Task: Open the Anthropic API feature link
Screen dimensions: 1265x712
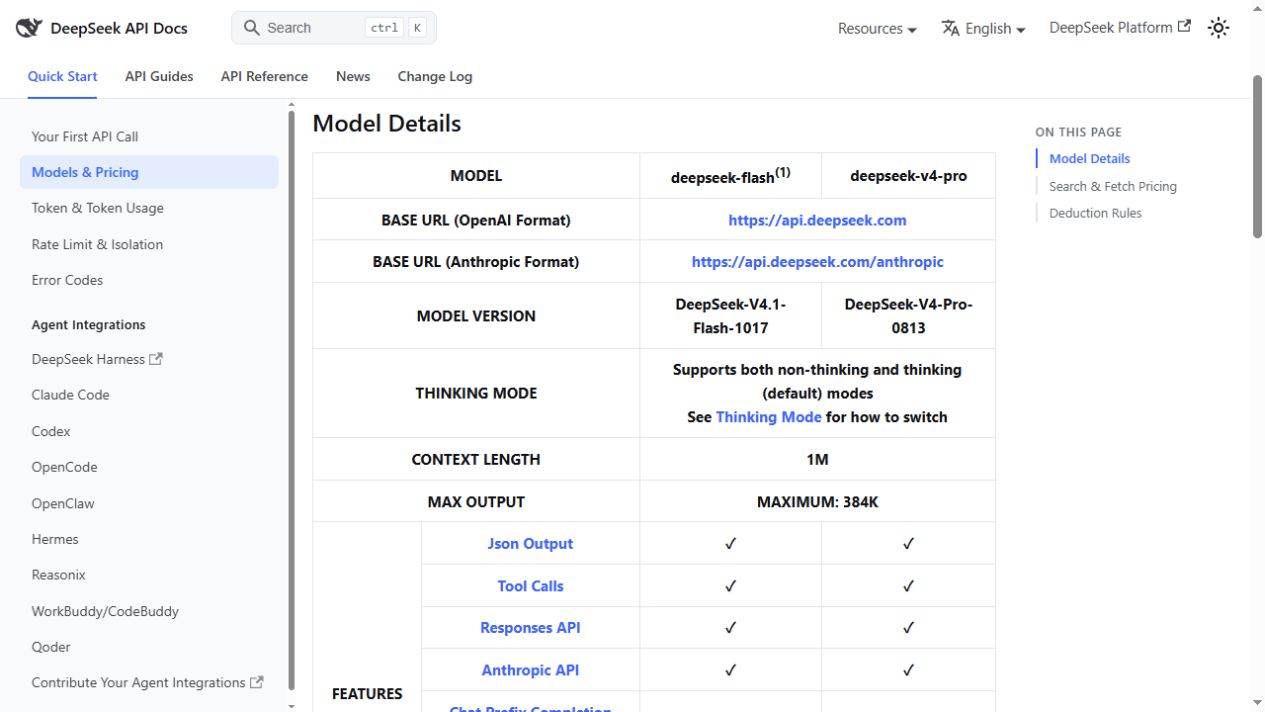Action: coord(530,670)
